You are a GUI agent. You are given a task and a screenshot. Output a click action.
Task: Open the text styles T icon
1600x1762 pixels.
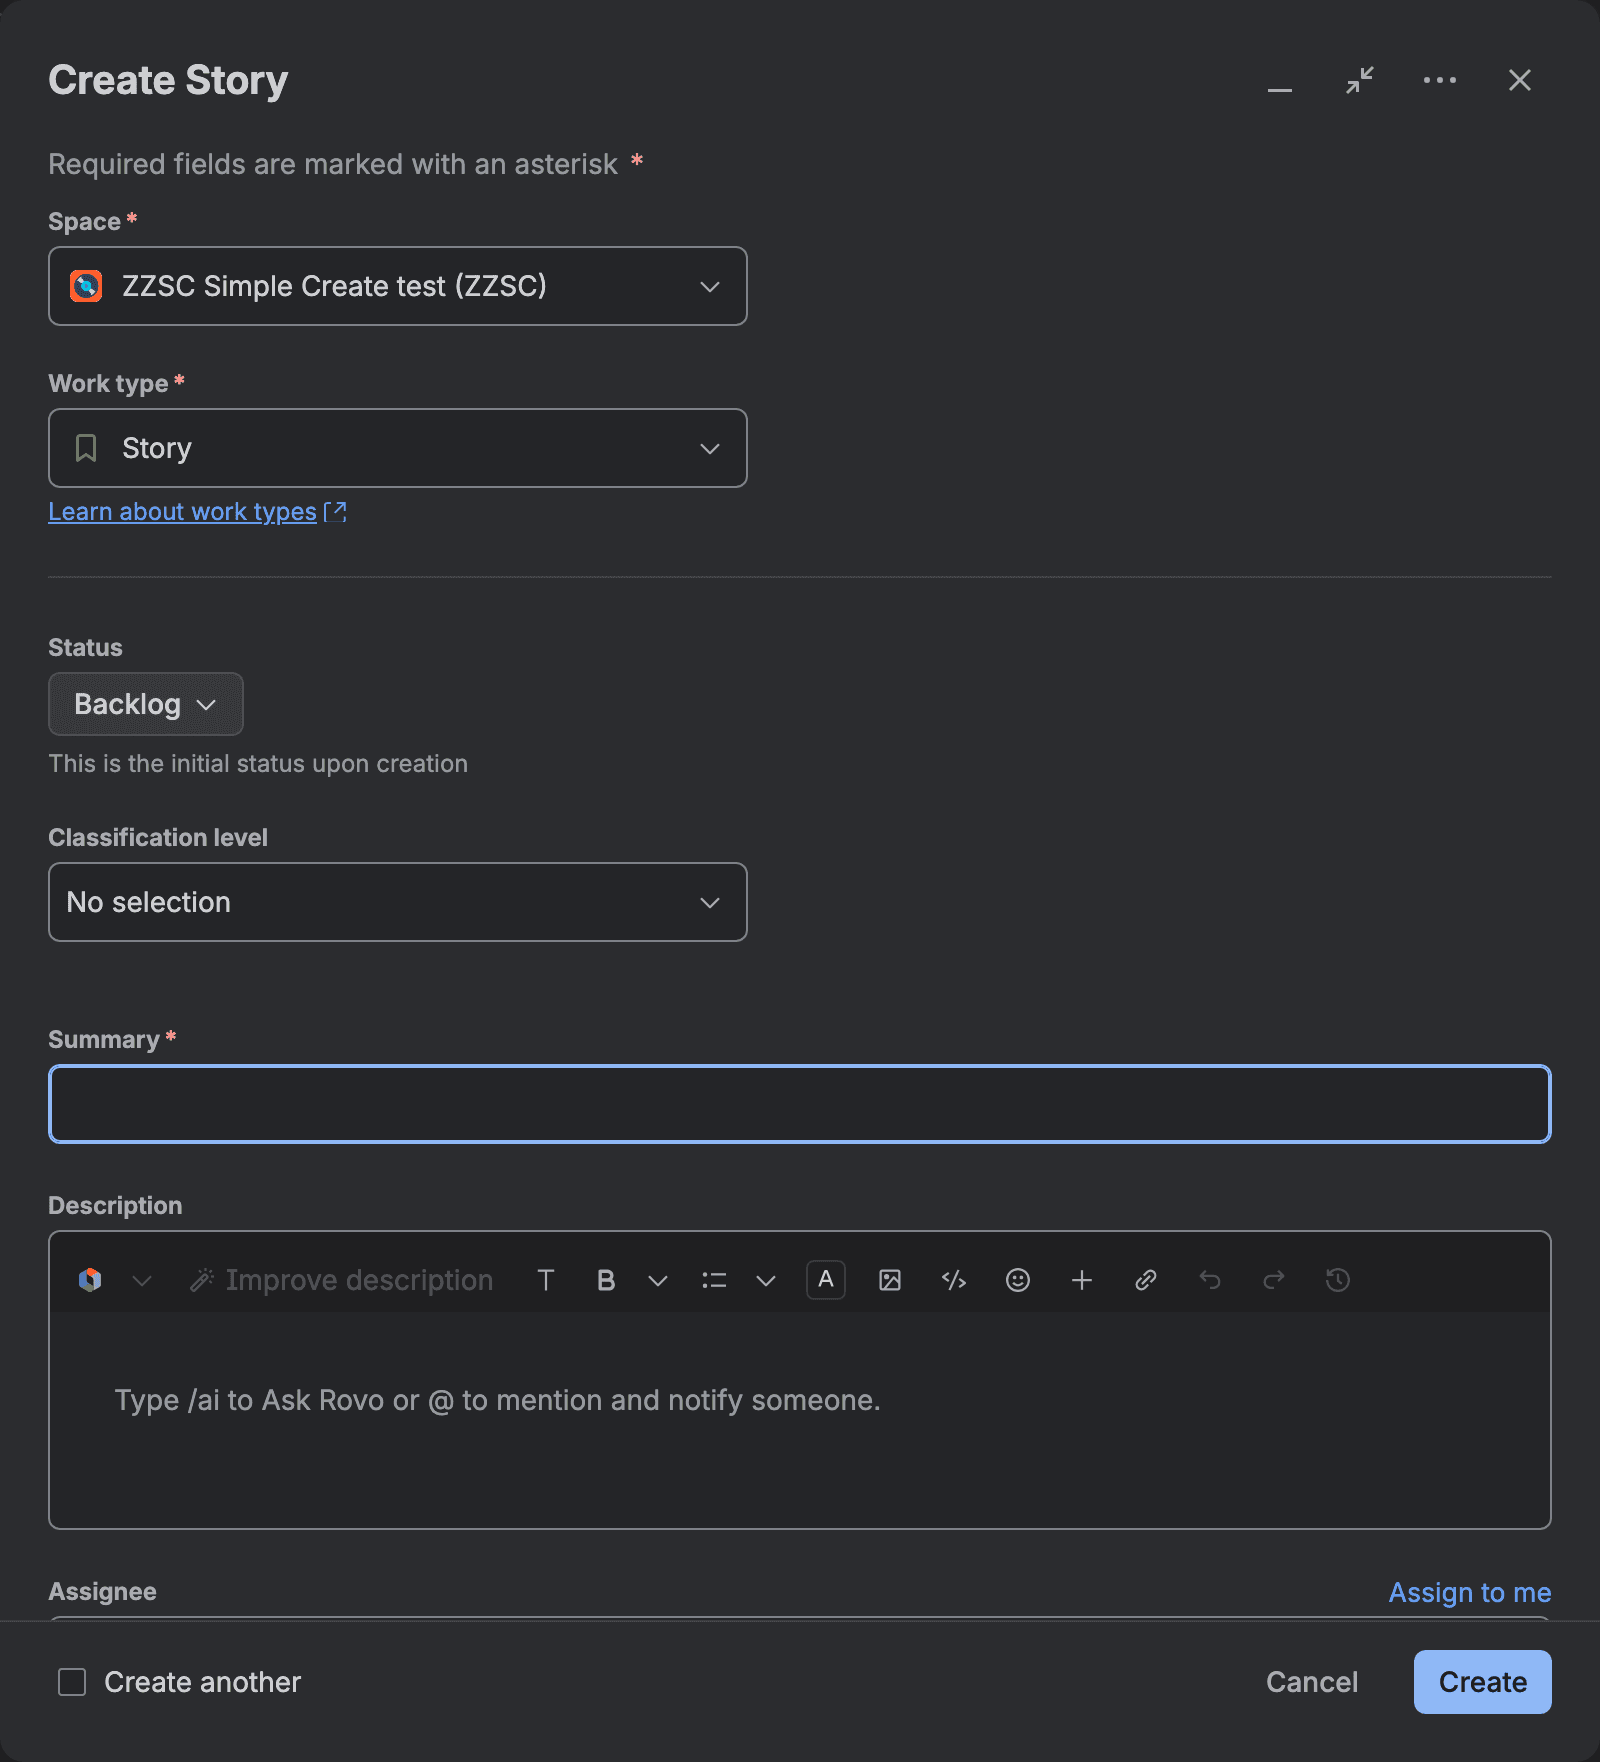546,1280
